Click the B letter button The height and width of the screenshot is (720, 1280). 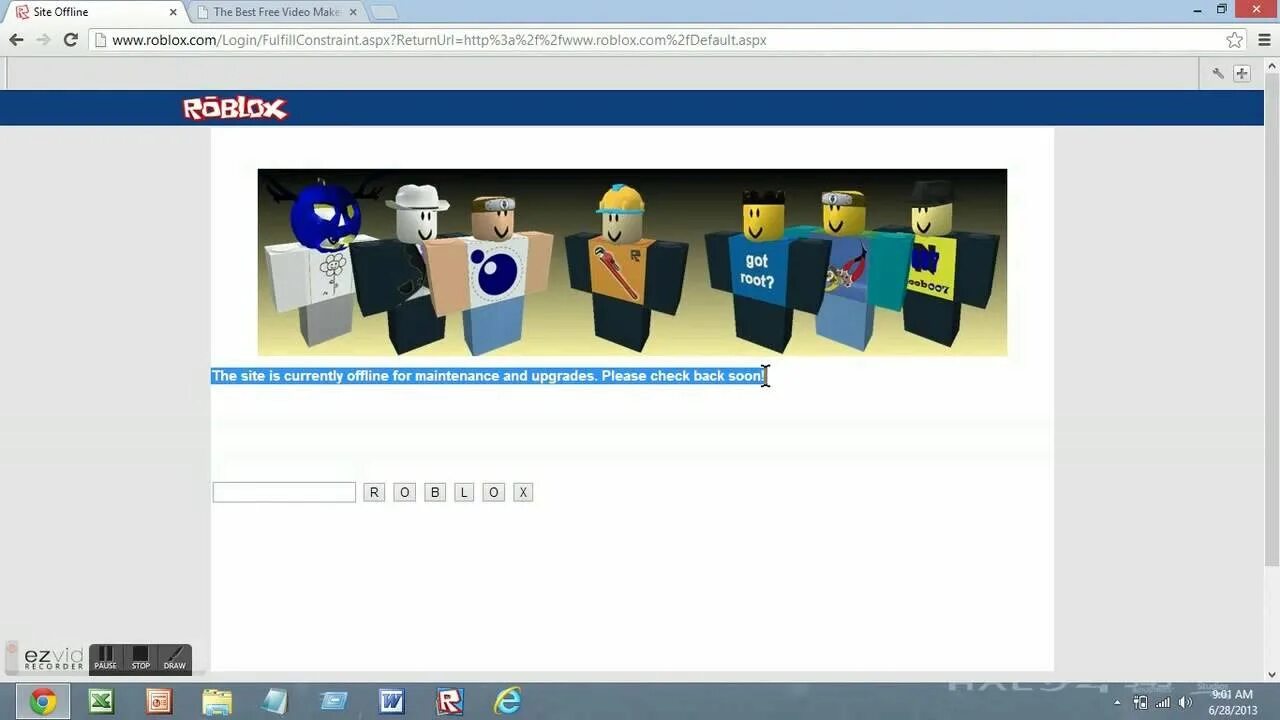pyautogui.click(x=434, y=492)
